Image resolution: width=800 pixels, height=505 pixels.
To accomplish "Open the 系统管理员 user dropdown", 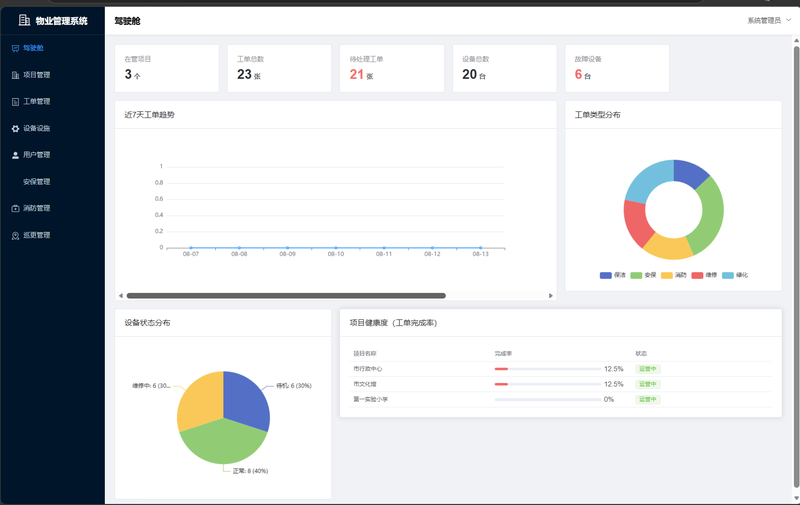I will pos(769,20).
